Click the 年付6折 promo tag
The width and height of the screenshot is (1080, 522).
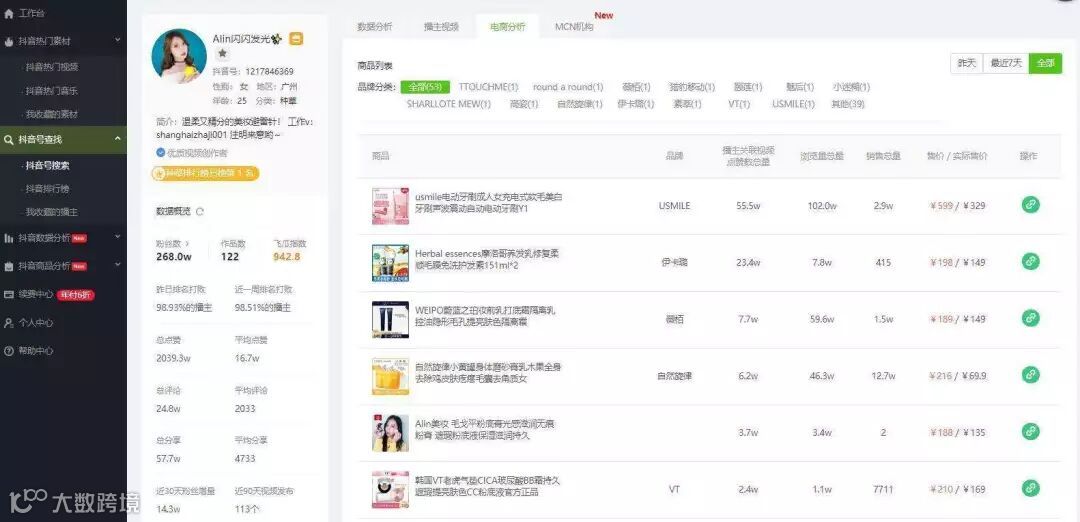(x=76, y=295)
